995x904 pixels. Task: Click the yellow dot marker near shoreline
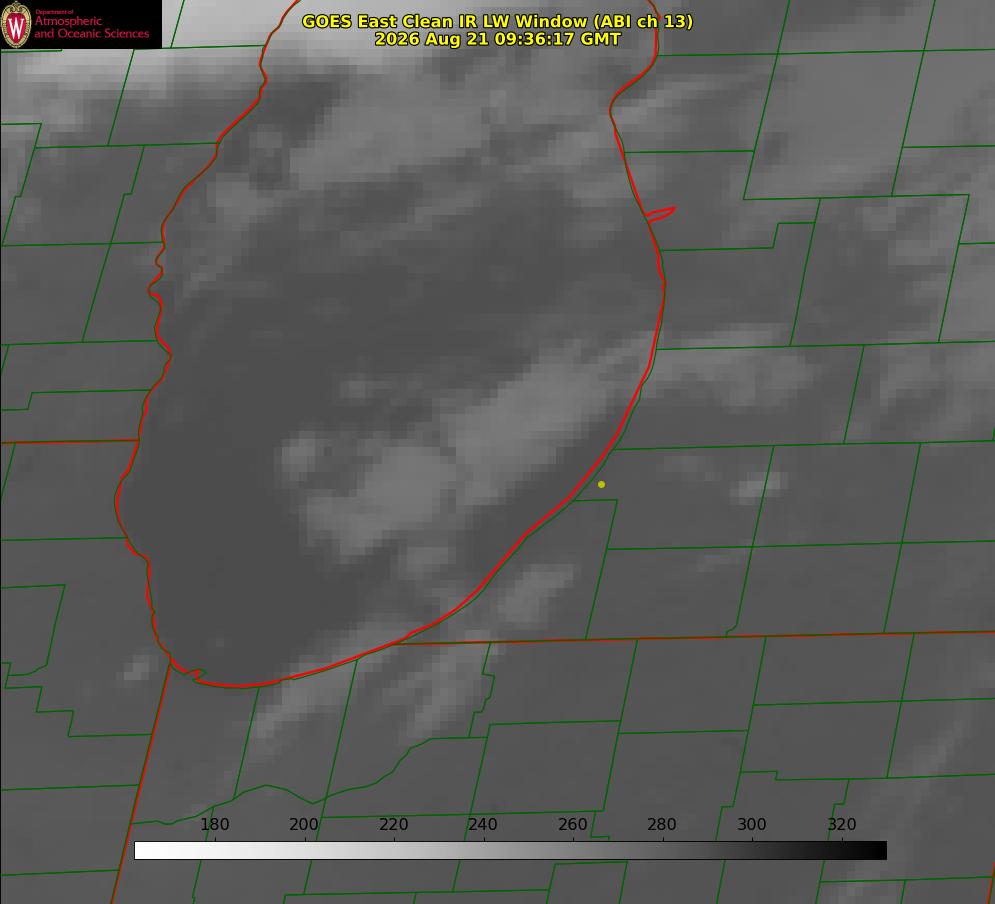(601, 484)
